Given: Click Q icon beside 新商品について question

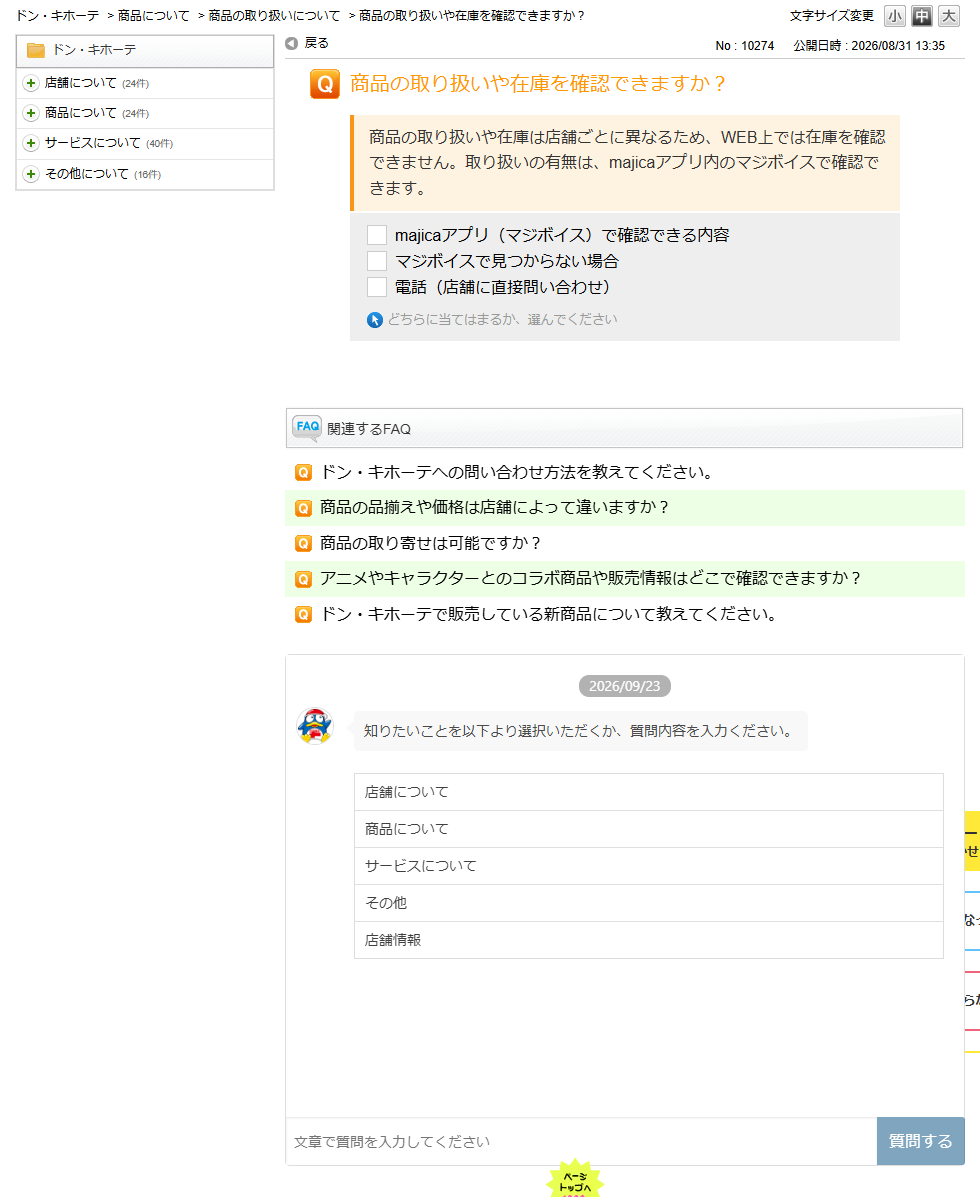Looking at the screenshot, I should click(304, 615).
